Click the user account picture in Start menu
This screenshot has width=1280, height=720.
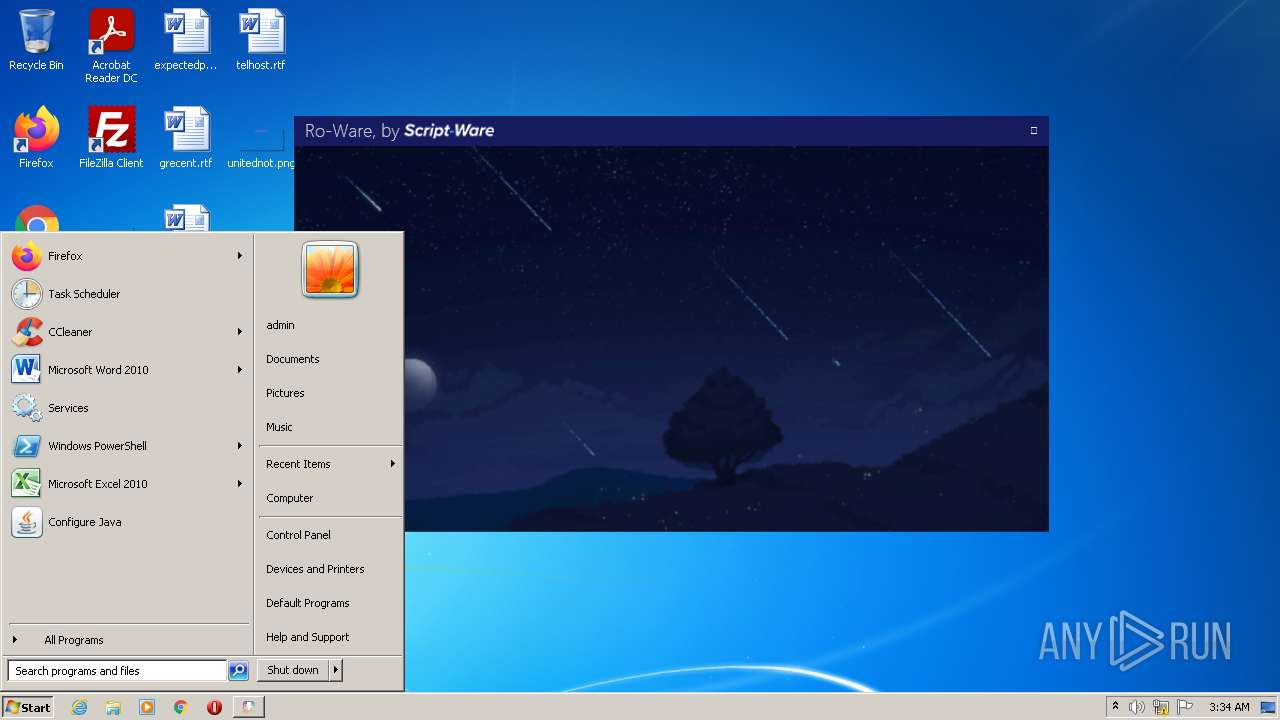pyautogui.click(x=330, y=270)
